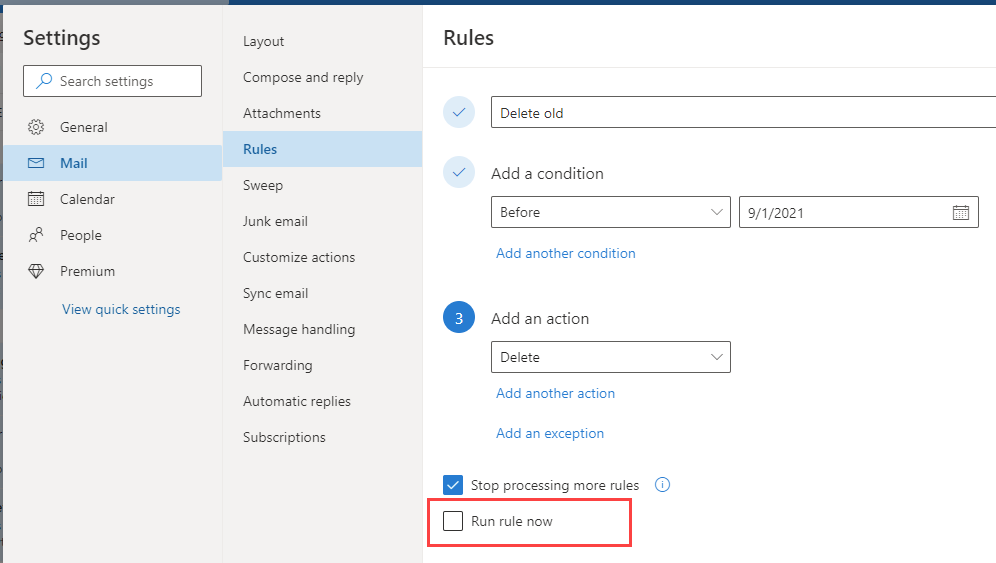The height and width of the screenshot is (563, 996).
Task: Click the step 3 circle for Add an action
Action: (x=459, y=317)
